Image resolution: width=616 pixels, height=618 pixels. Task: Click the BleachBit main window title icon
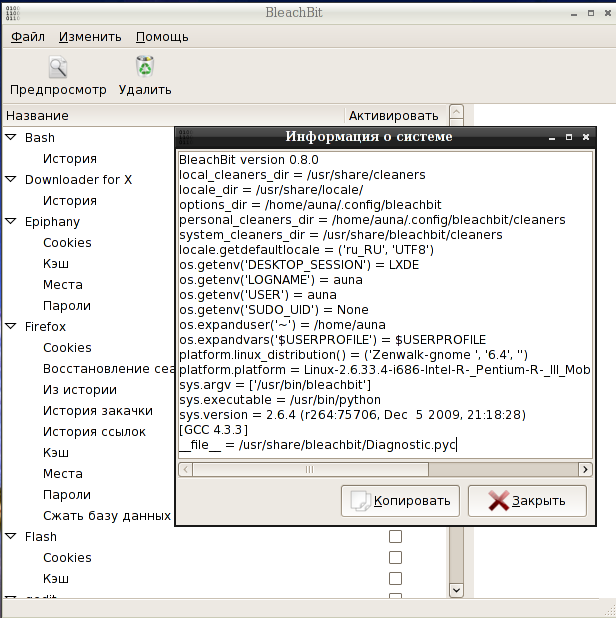13,13
